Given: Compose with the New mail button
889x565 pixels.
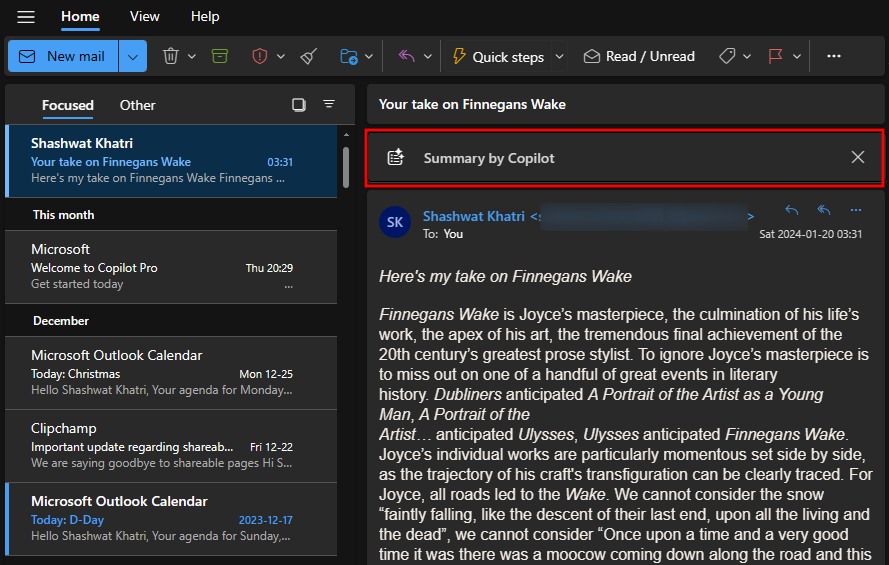Looking at the screenshot, I should click(63, 56).
